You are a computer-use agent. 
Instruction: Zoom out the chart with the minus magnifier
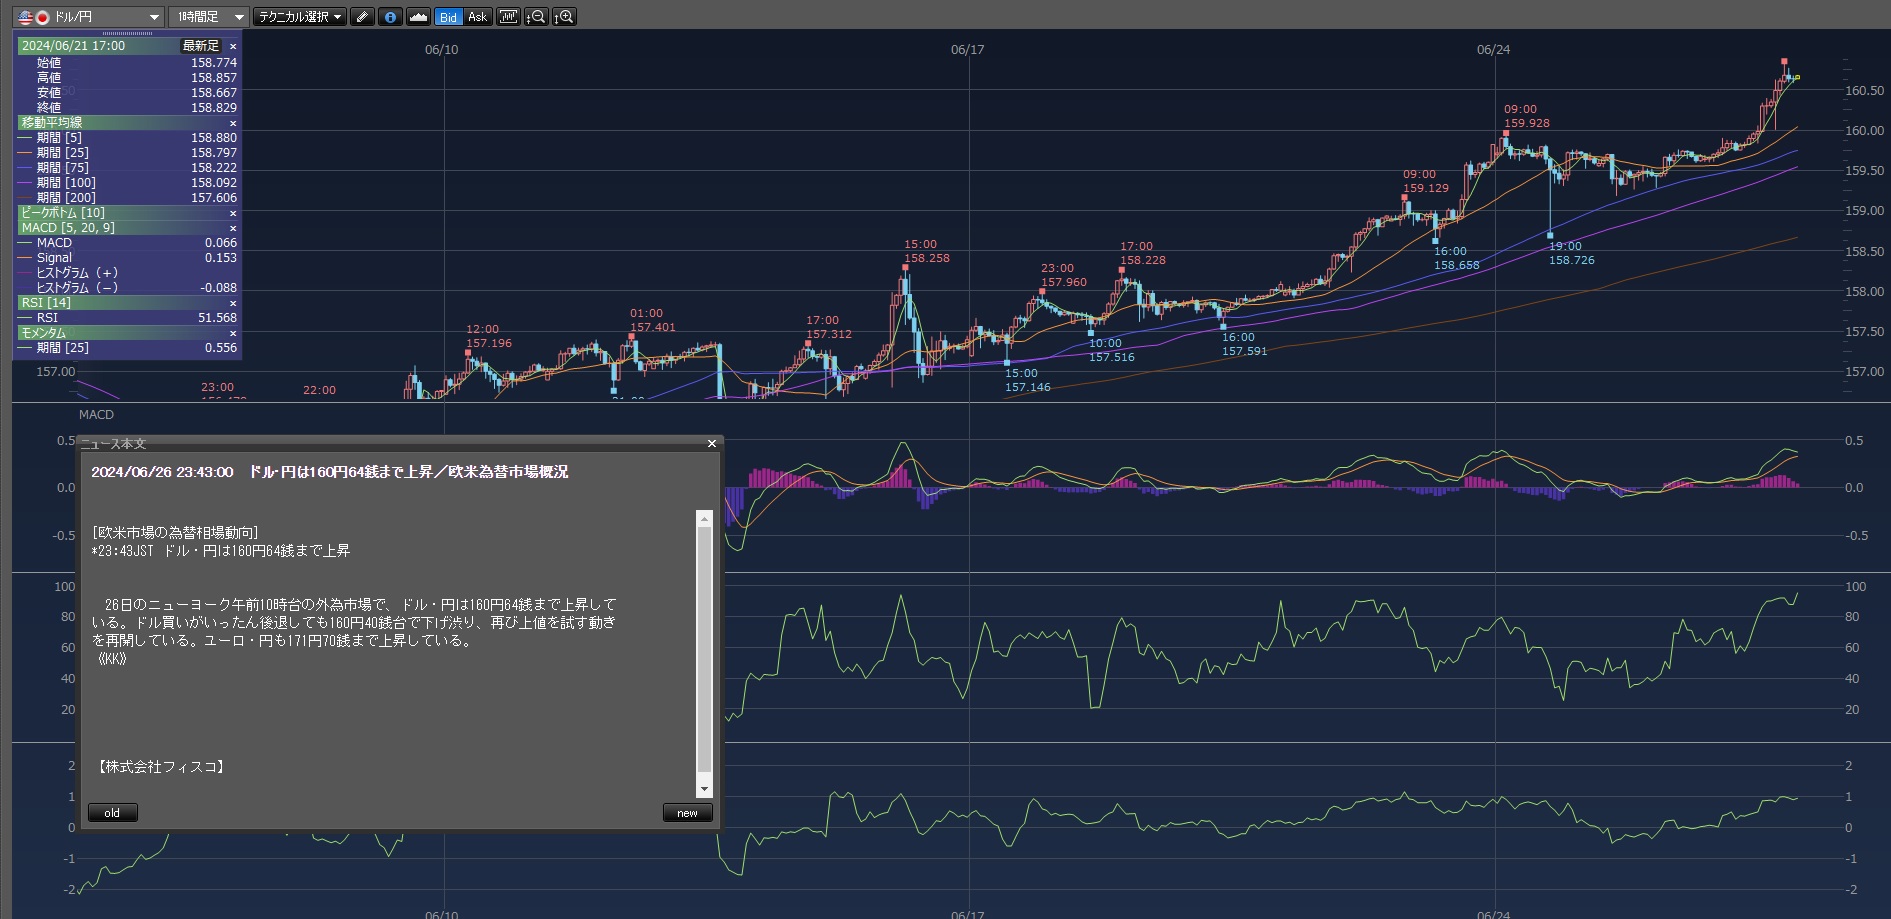click(536, 17)
